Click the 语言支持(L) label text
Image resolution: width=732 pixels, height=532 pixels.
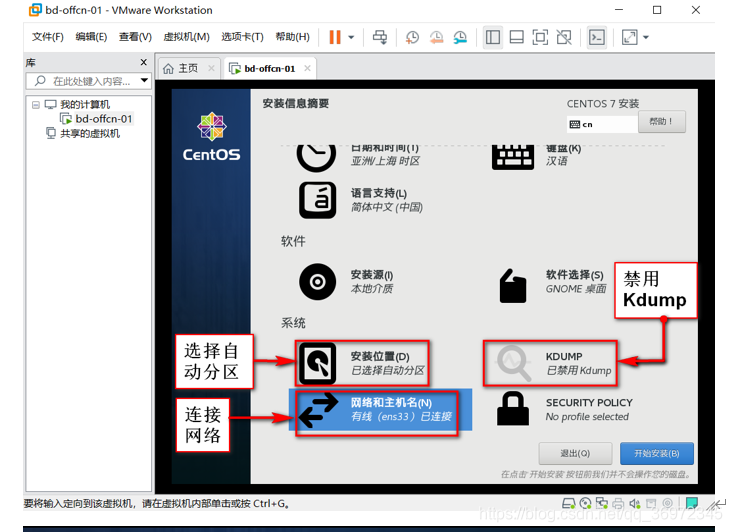379,193
